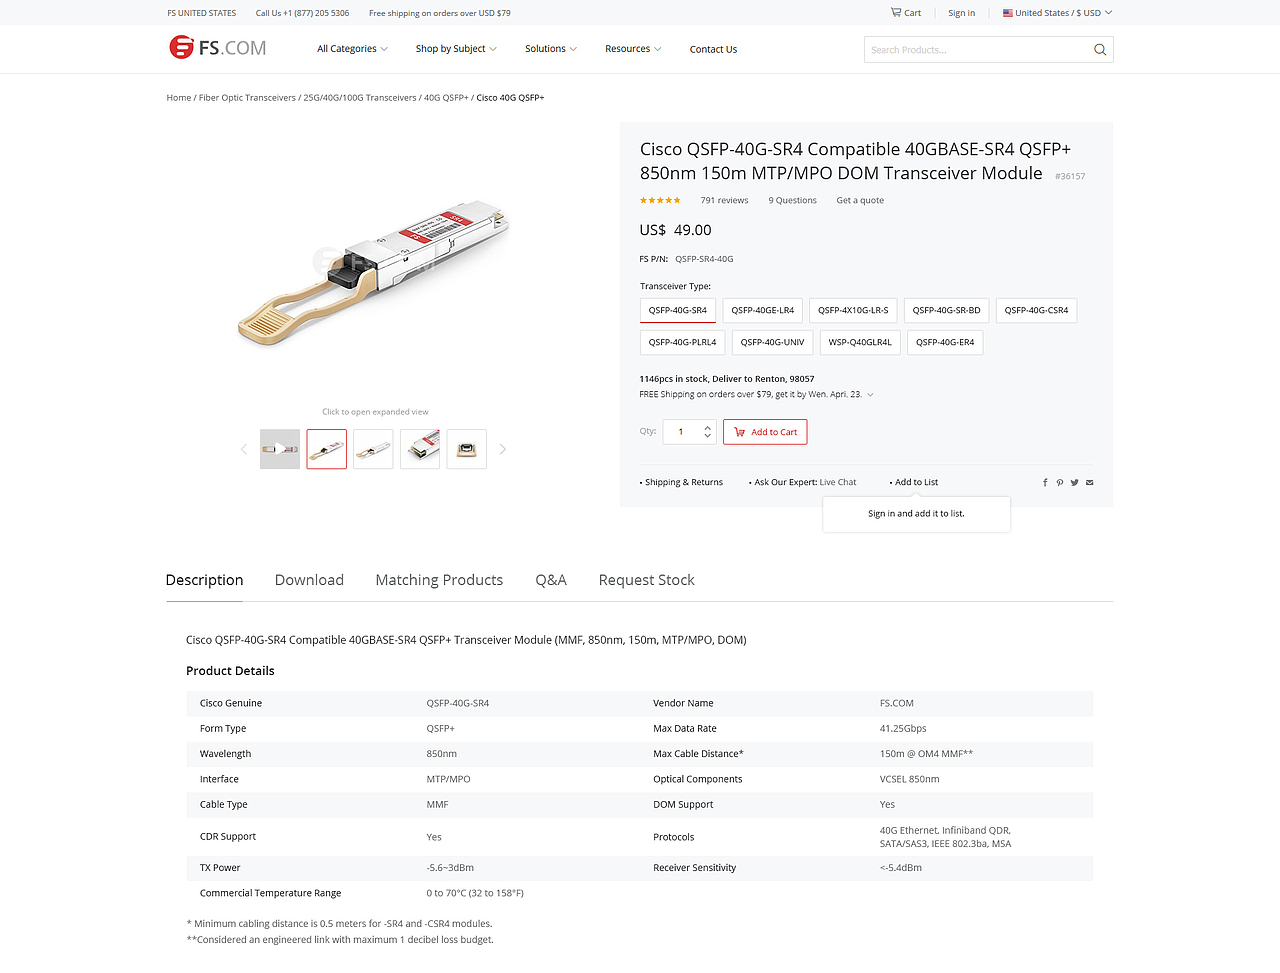The height and width of the screenshot is (973, 1280).
Task: Play the product video thumbnail
Action: 280,449
